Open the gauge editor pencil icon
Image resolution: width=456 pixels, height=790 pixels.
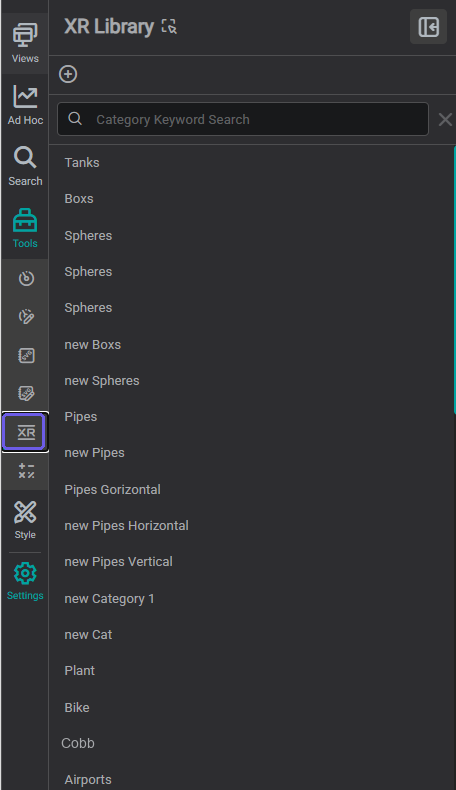26,316
